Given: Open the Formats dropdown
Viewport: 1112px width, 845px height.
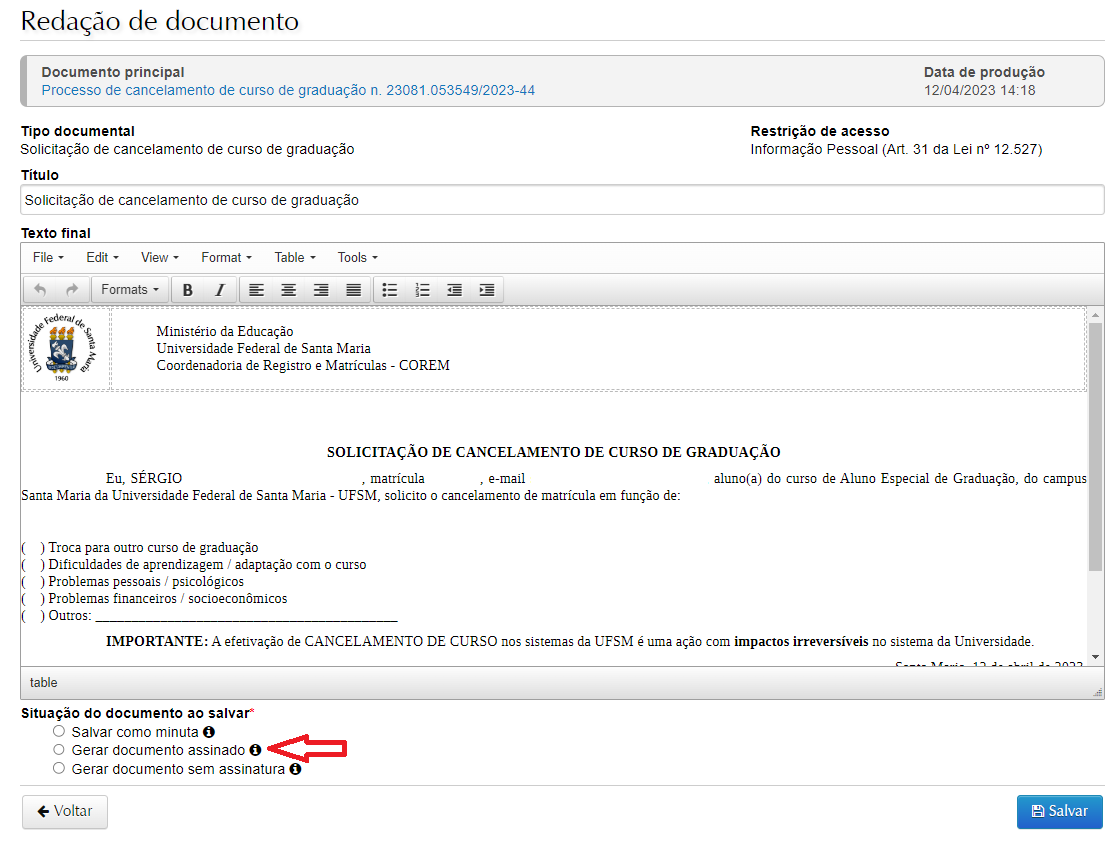Looking at the screenshot, I should pos(130,290).
